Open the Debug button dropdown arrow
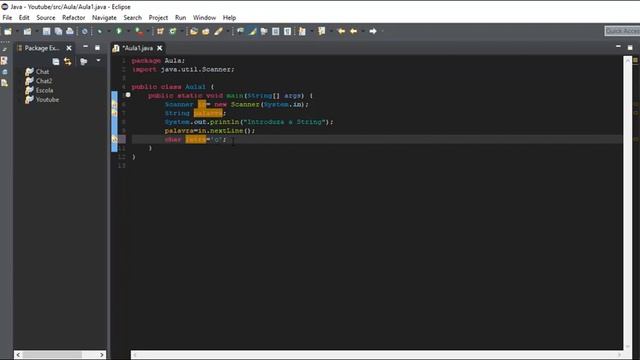Viewport: 640px width, 360px height. coord(109,31)
